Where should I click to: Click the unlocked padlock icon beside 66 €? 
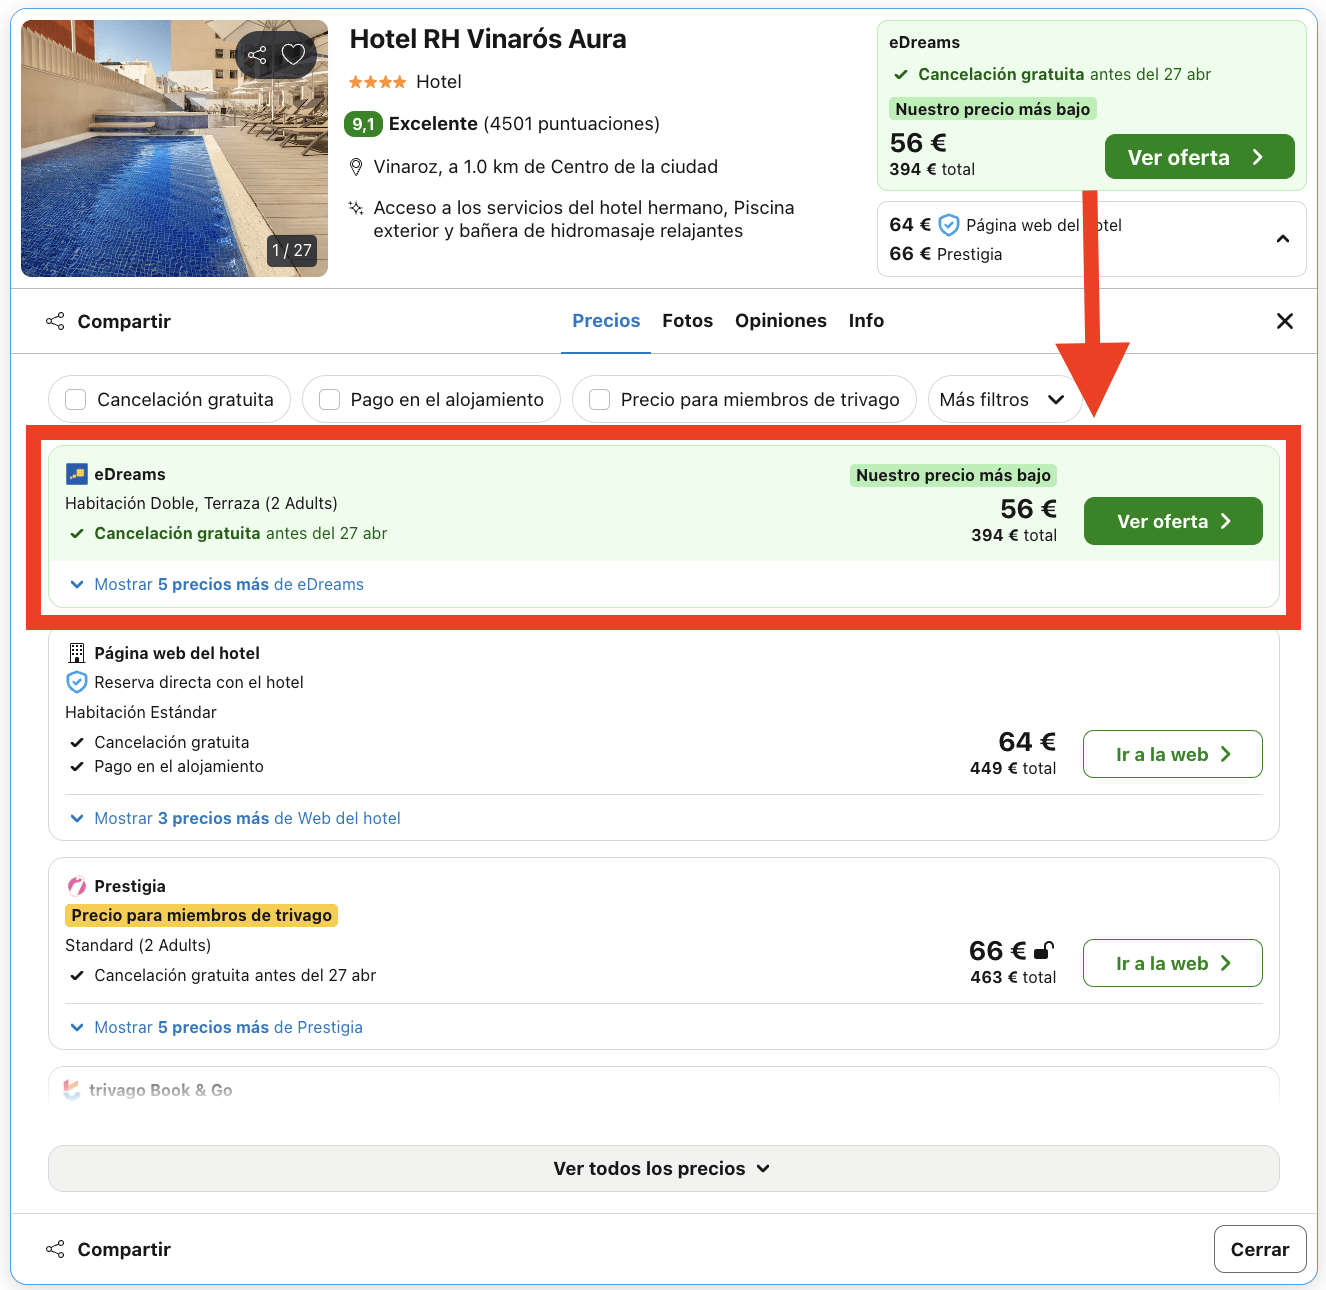(x=1044, y=950)
